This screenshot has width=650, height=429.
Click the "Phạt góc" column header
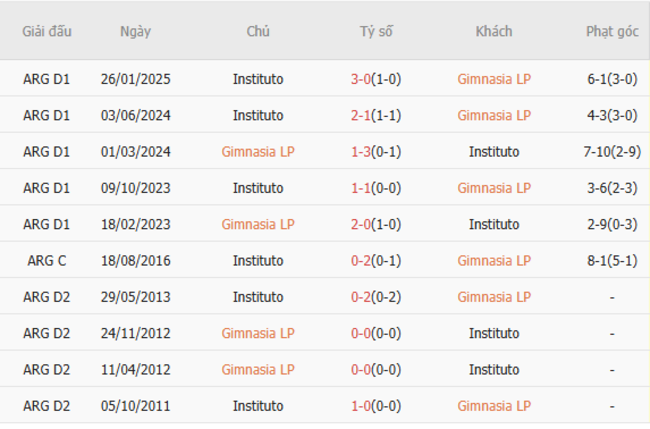point(612,31)
